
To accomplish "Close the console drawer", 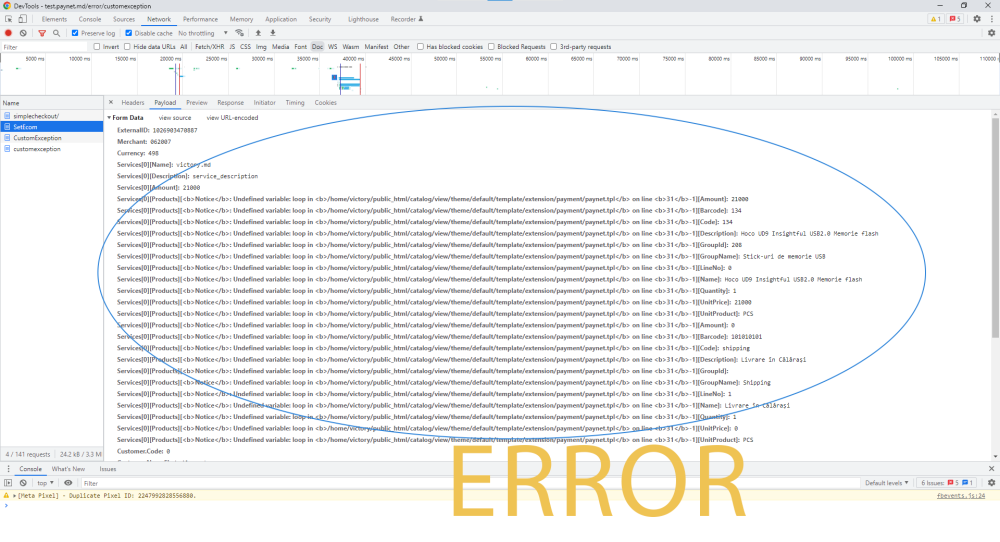I will (991, 469).
